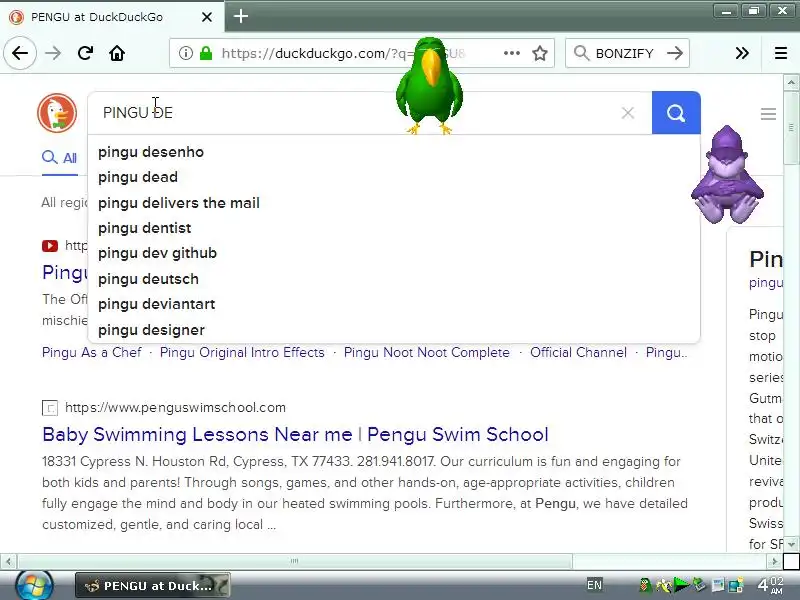Choose suggestion pingu desenho

click(151, 152)
